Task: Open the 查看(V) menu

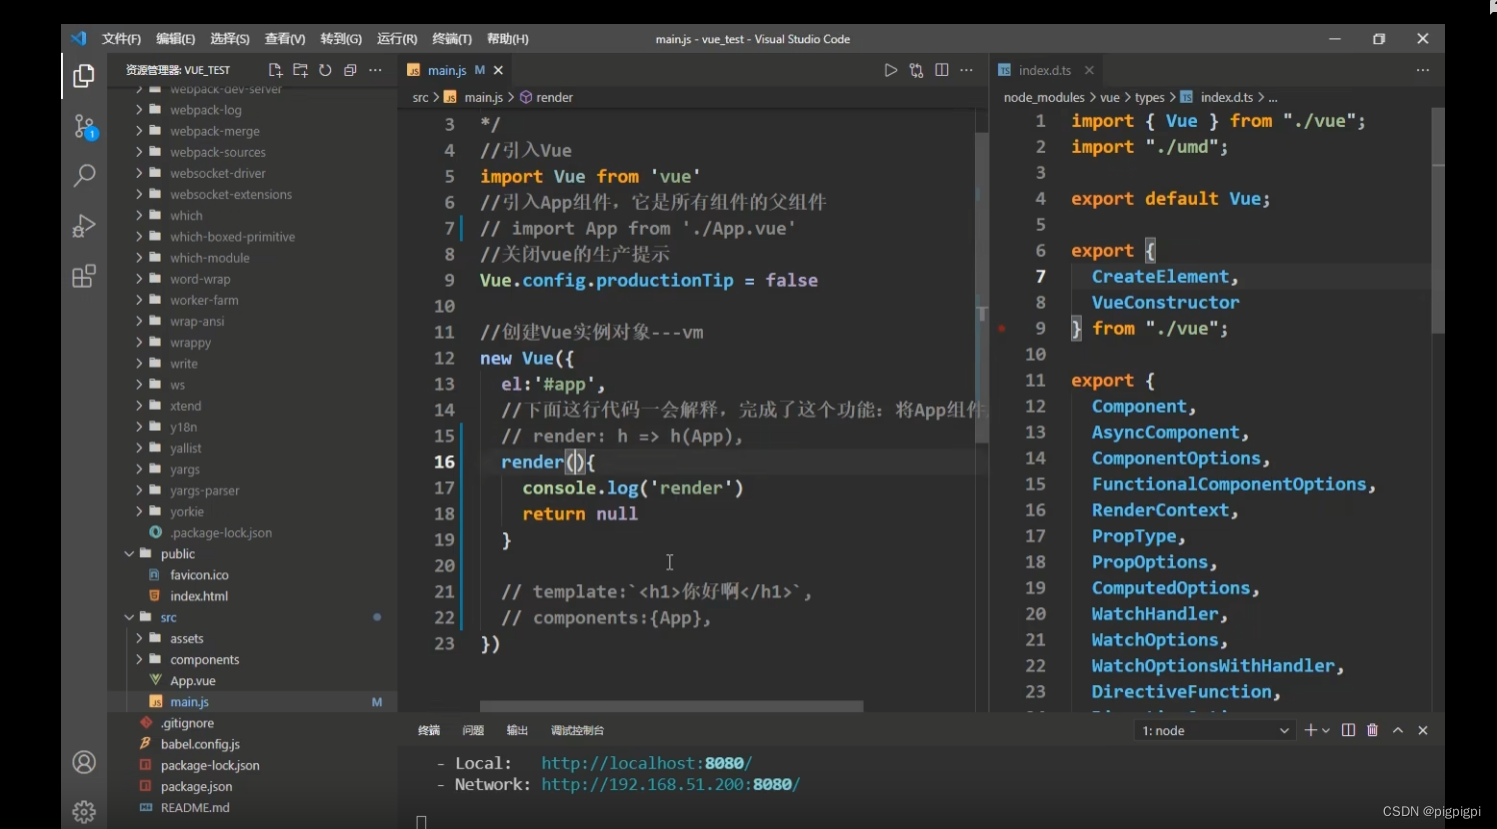Action: coord(285,39)
